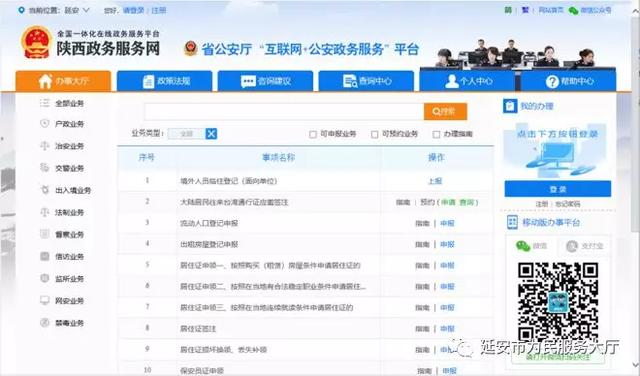Screen dimensions: 640x376
Task: Open 指南 for 大陆居民往来台湾通行证 row
Action: (403, 202)
